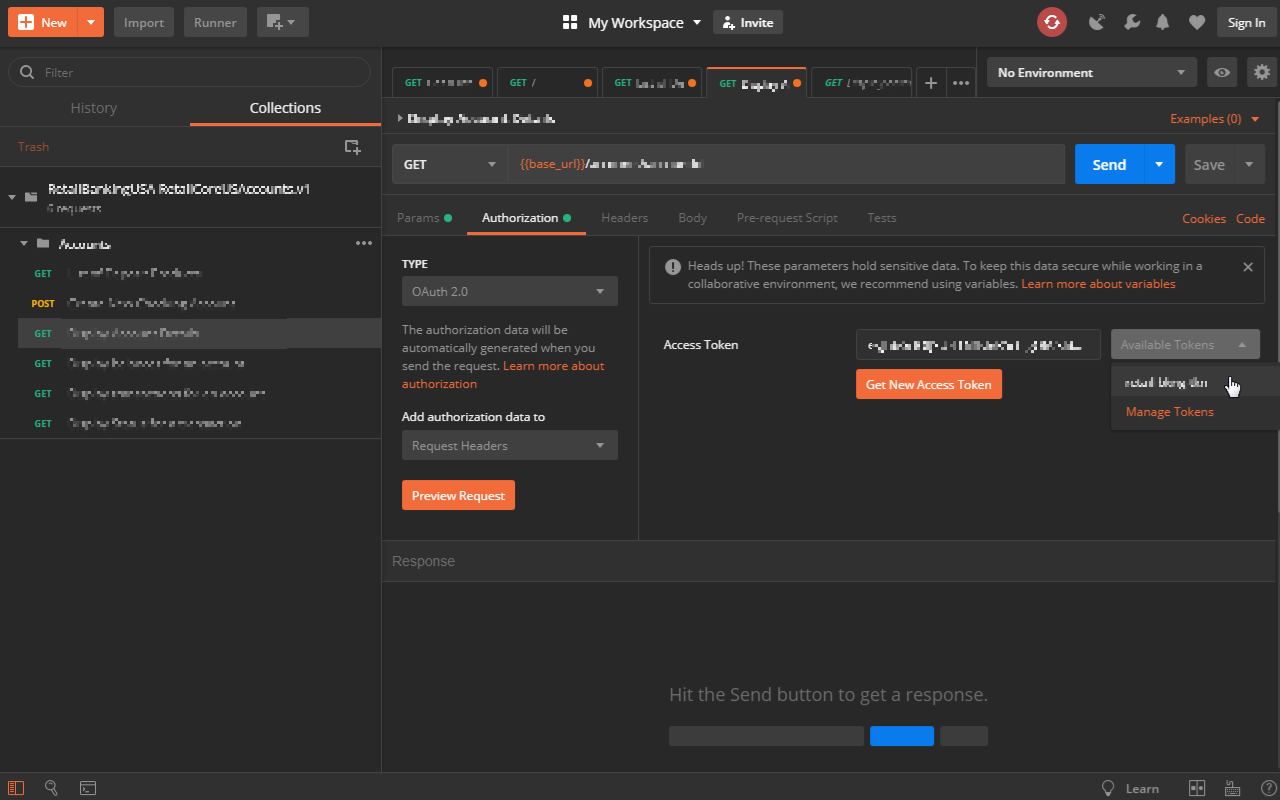1280x800 pixels.
Task: Open a new request tab with plus
Action: pos(930,83)
